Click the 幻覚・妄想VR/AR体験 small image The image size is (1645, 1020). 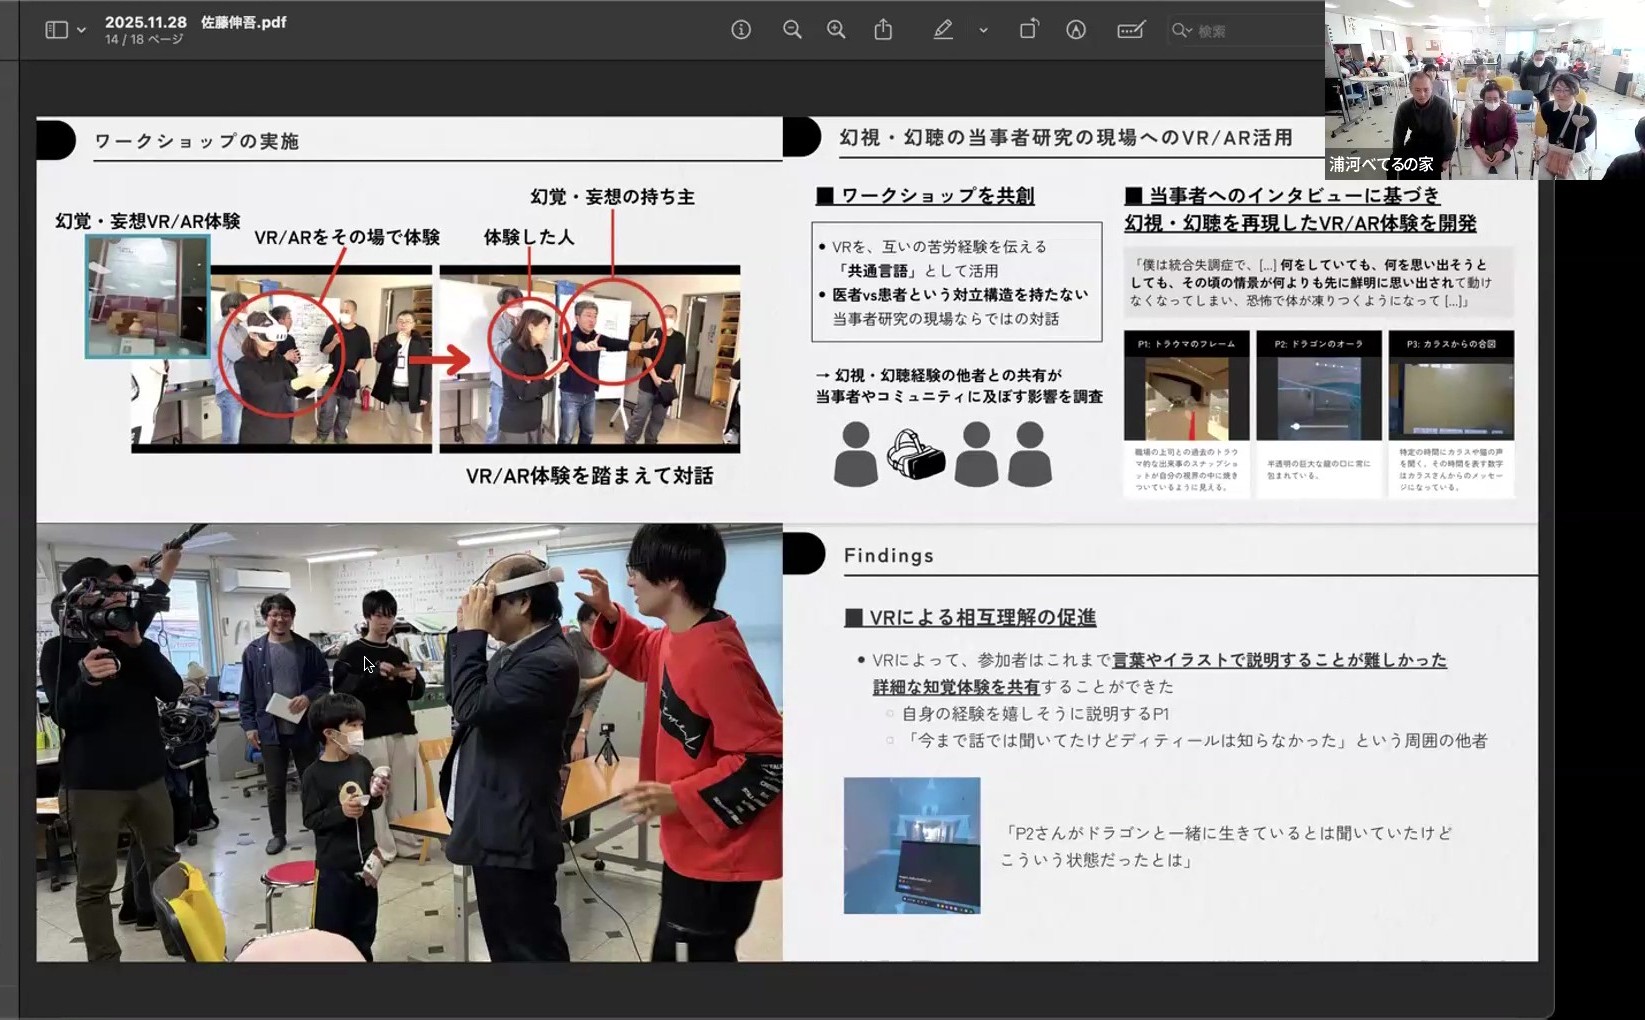click(x=147, y=296)
